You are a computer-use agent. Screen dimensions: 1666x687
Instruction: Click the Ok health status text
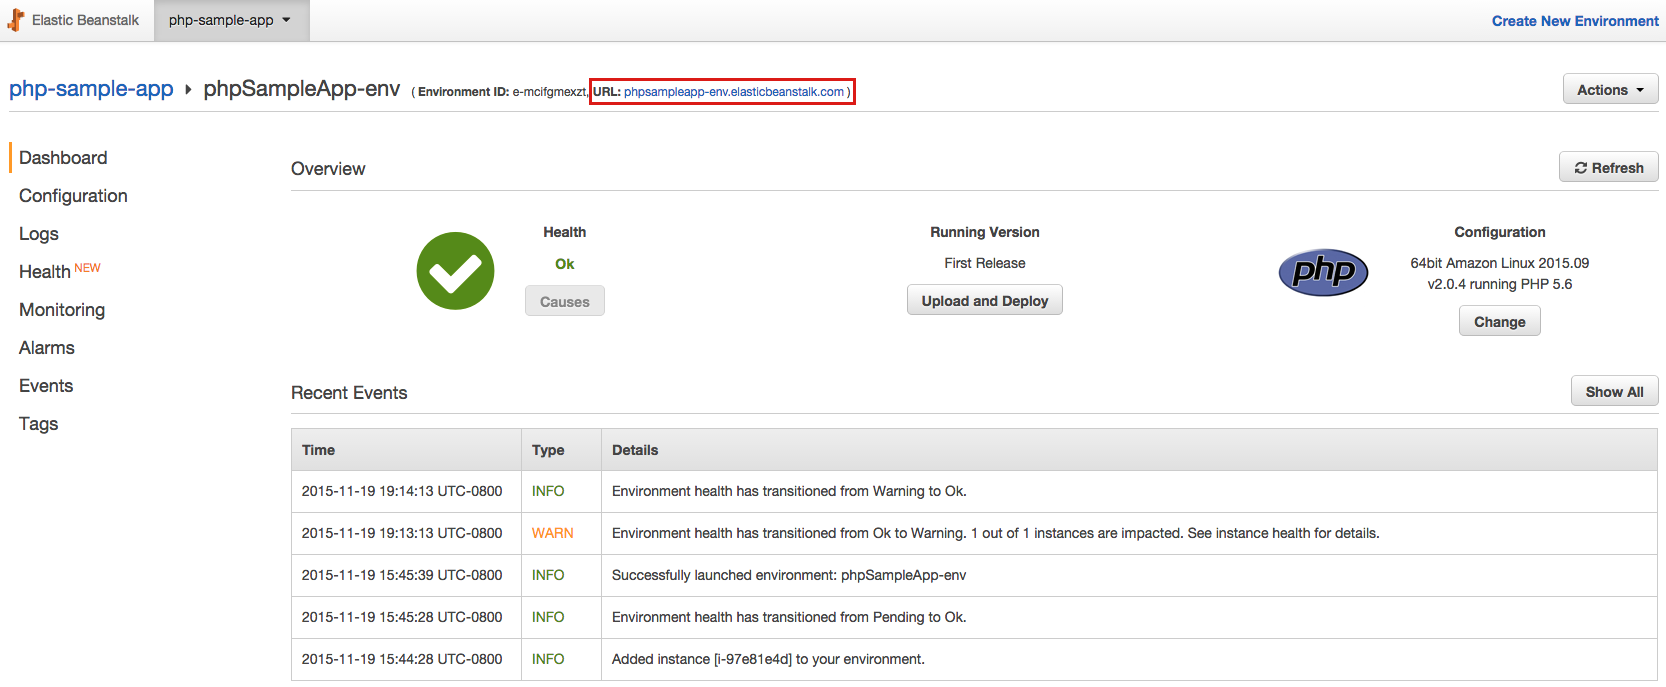tap(565, 264)
